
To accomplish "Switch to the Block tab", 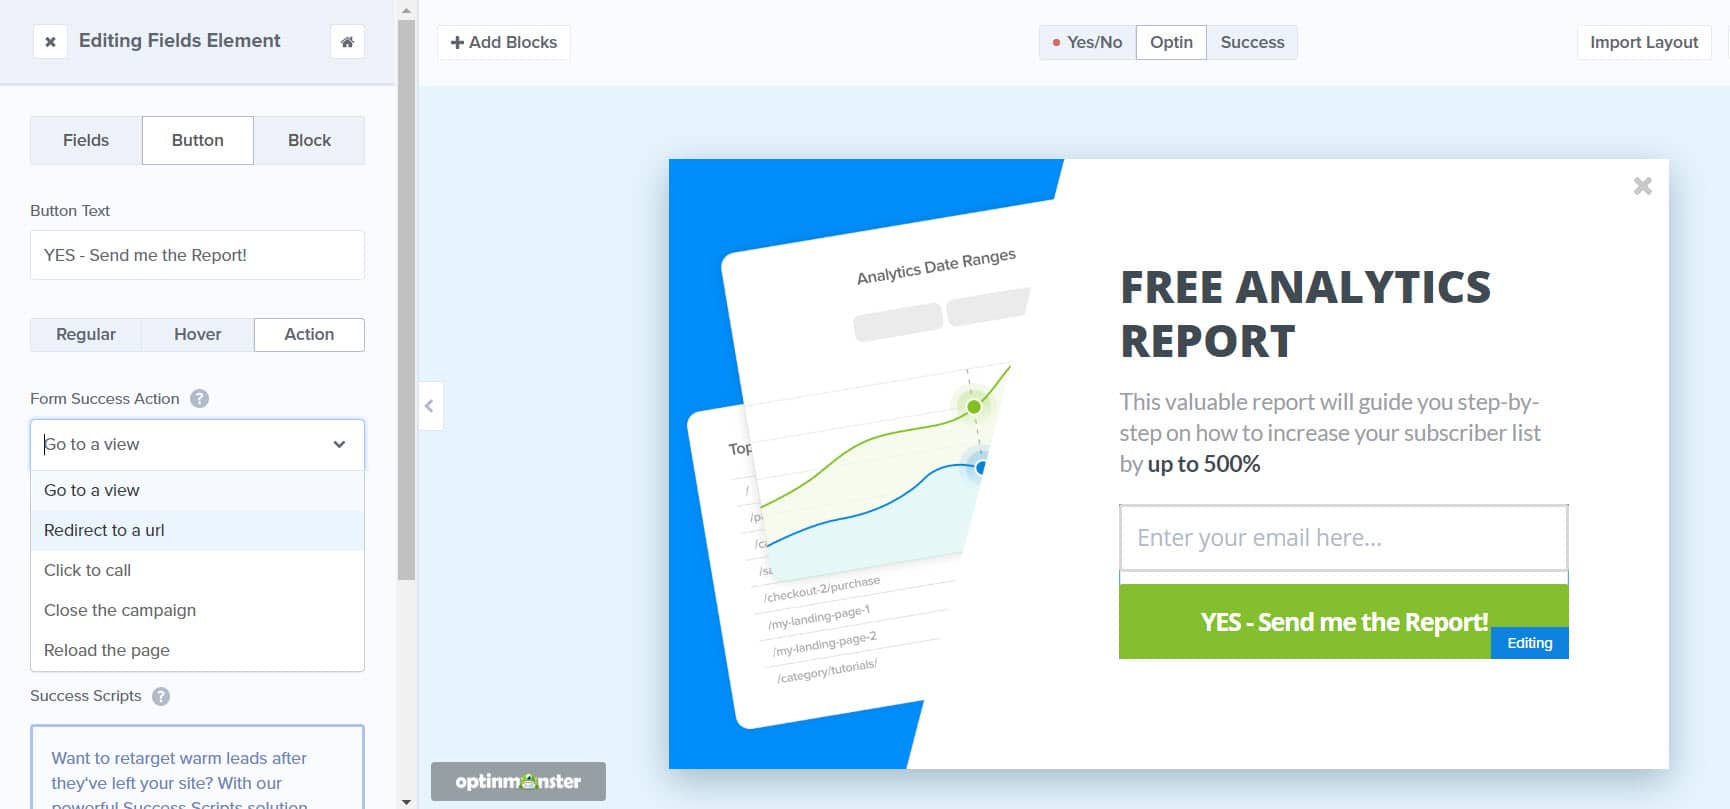I will [x=309, y=140].
